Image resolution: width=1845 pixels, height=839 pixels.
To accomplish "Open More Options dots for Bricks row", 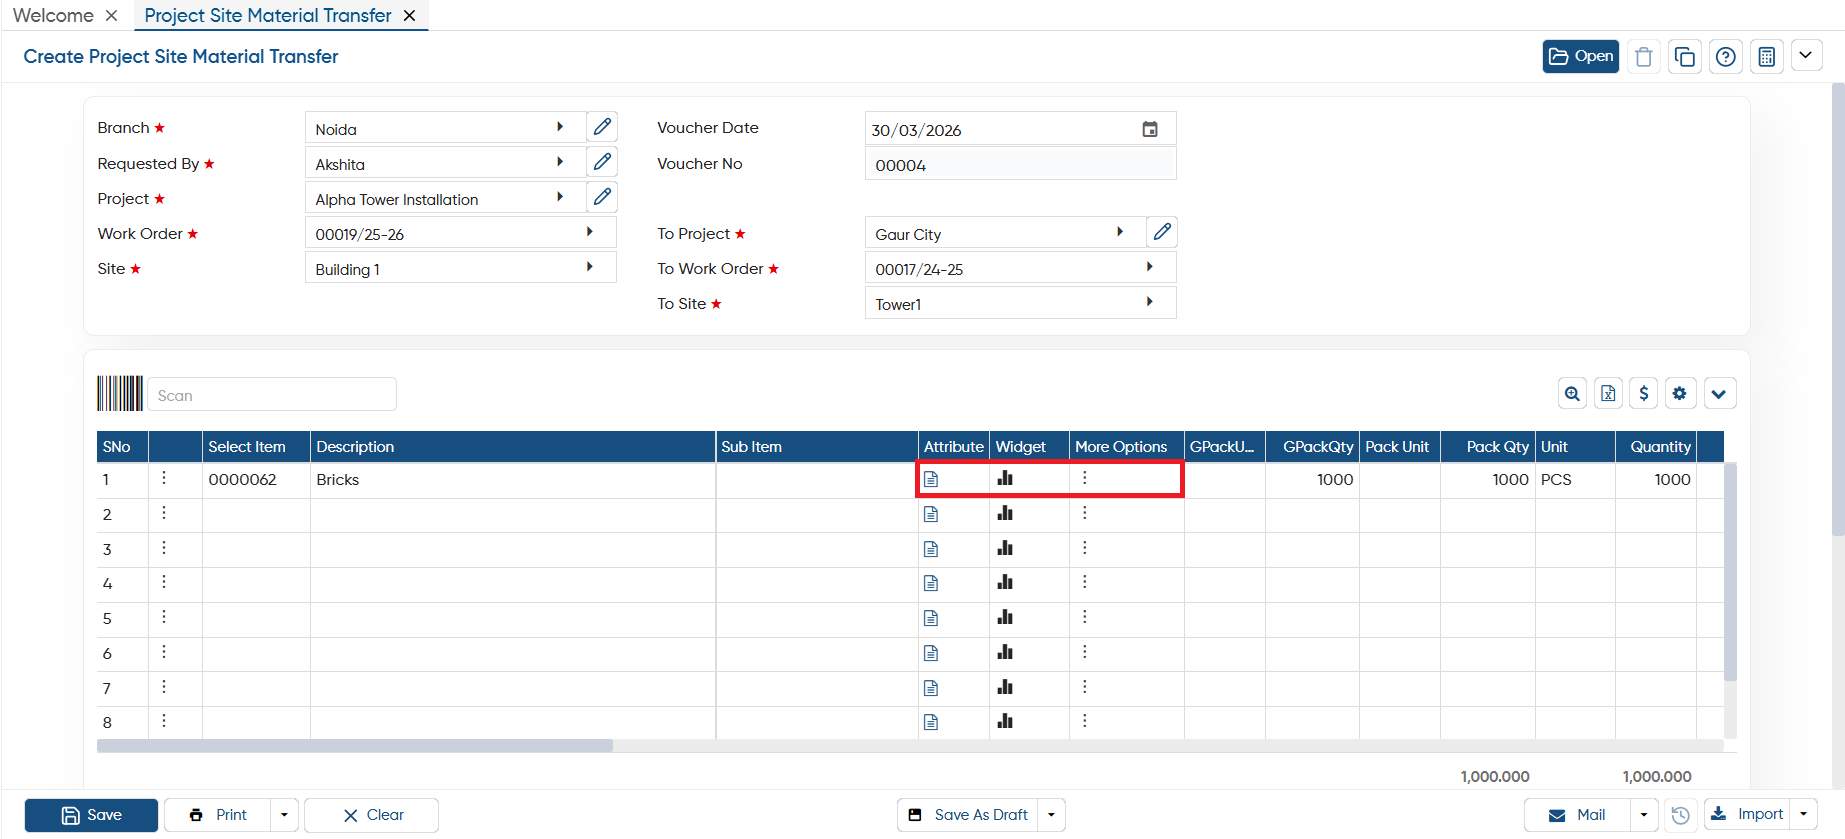I will 1085,478.
